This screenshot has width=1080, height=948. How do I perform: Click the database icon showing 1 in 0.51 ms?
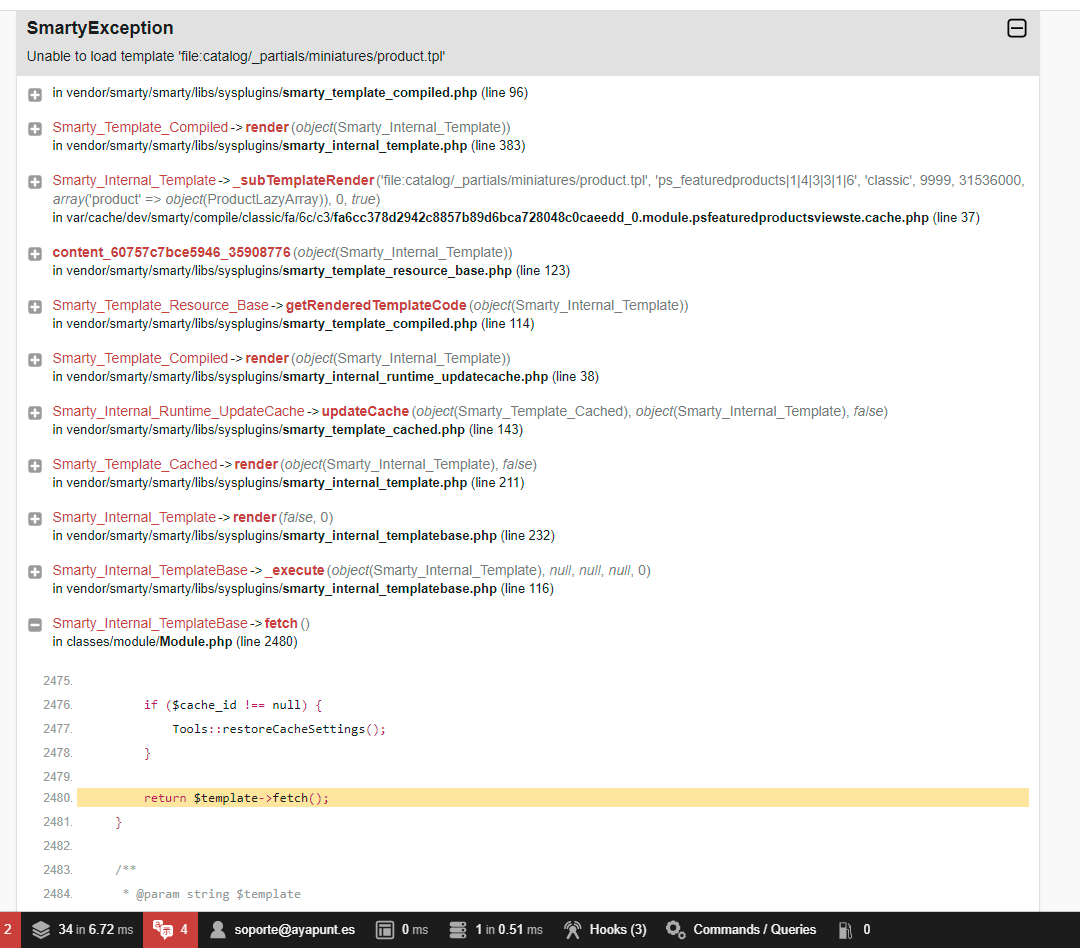click(457, 929)
